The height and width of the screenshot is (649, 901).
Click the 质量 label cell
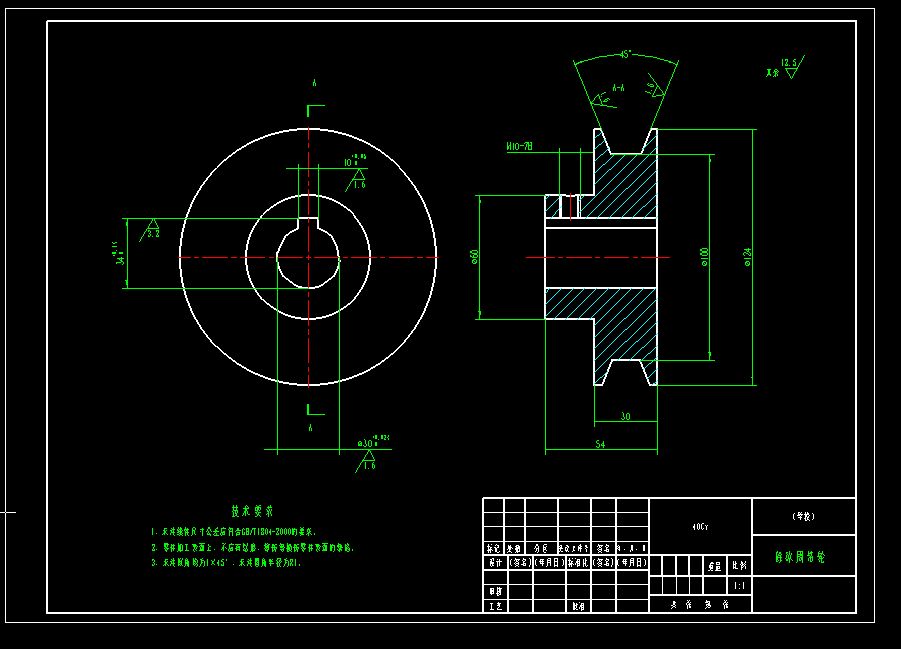coord(715,566)
